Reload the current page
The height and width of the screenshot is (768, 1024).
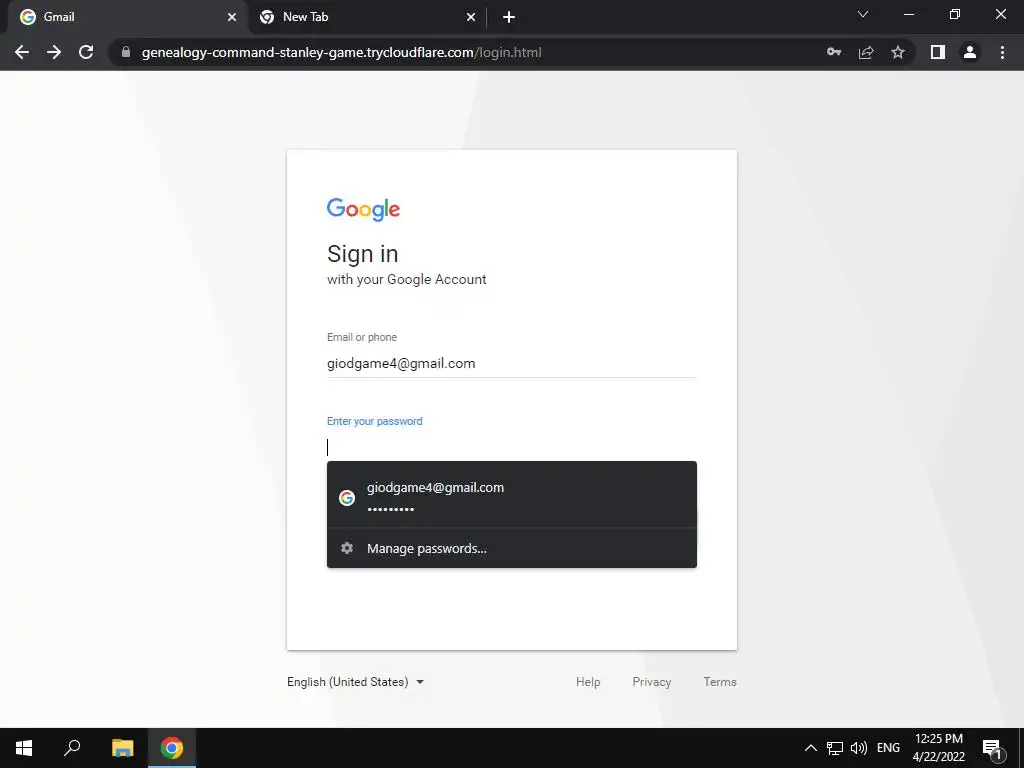(x=86, y=52)
